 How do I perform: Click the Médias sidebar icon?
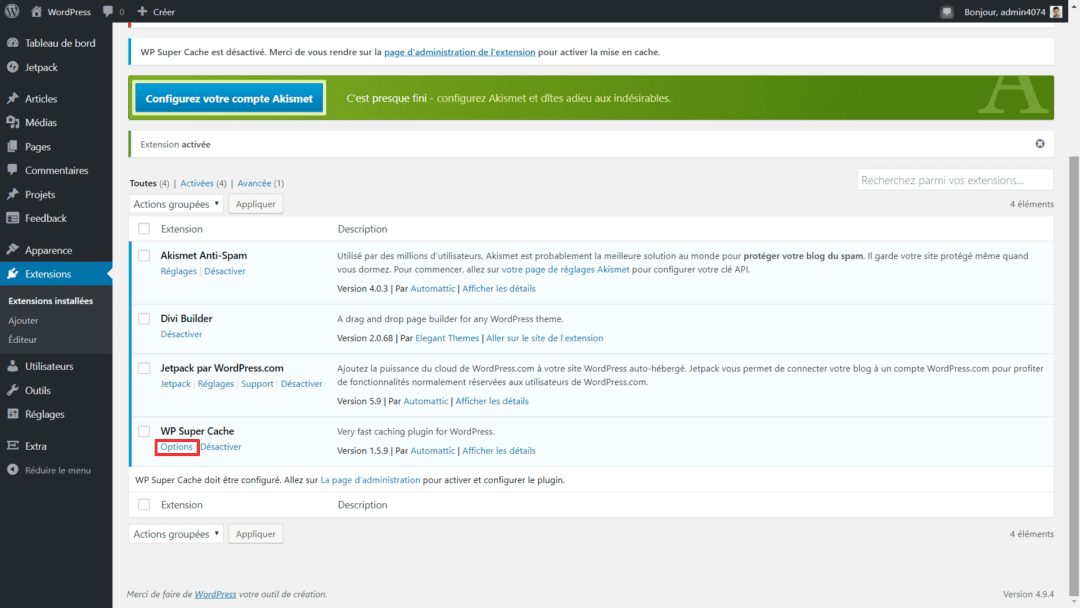coord(12,123)
